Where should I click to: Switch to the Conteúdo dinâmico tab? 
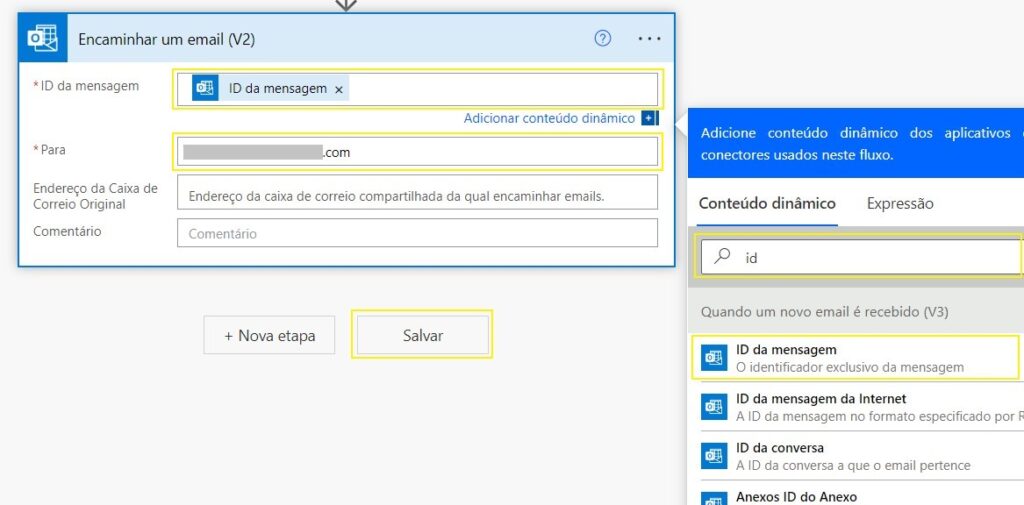(x=767, y=203)
